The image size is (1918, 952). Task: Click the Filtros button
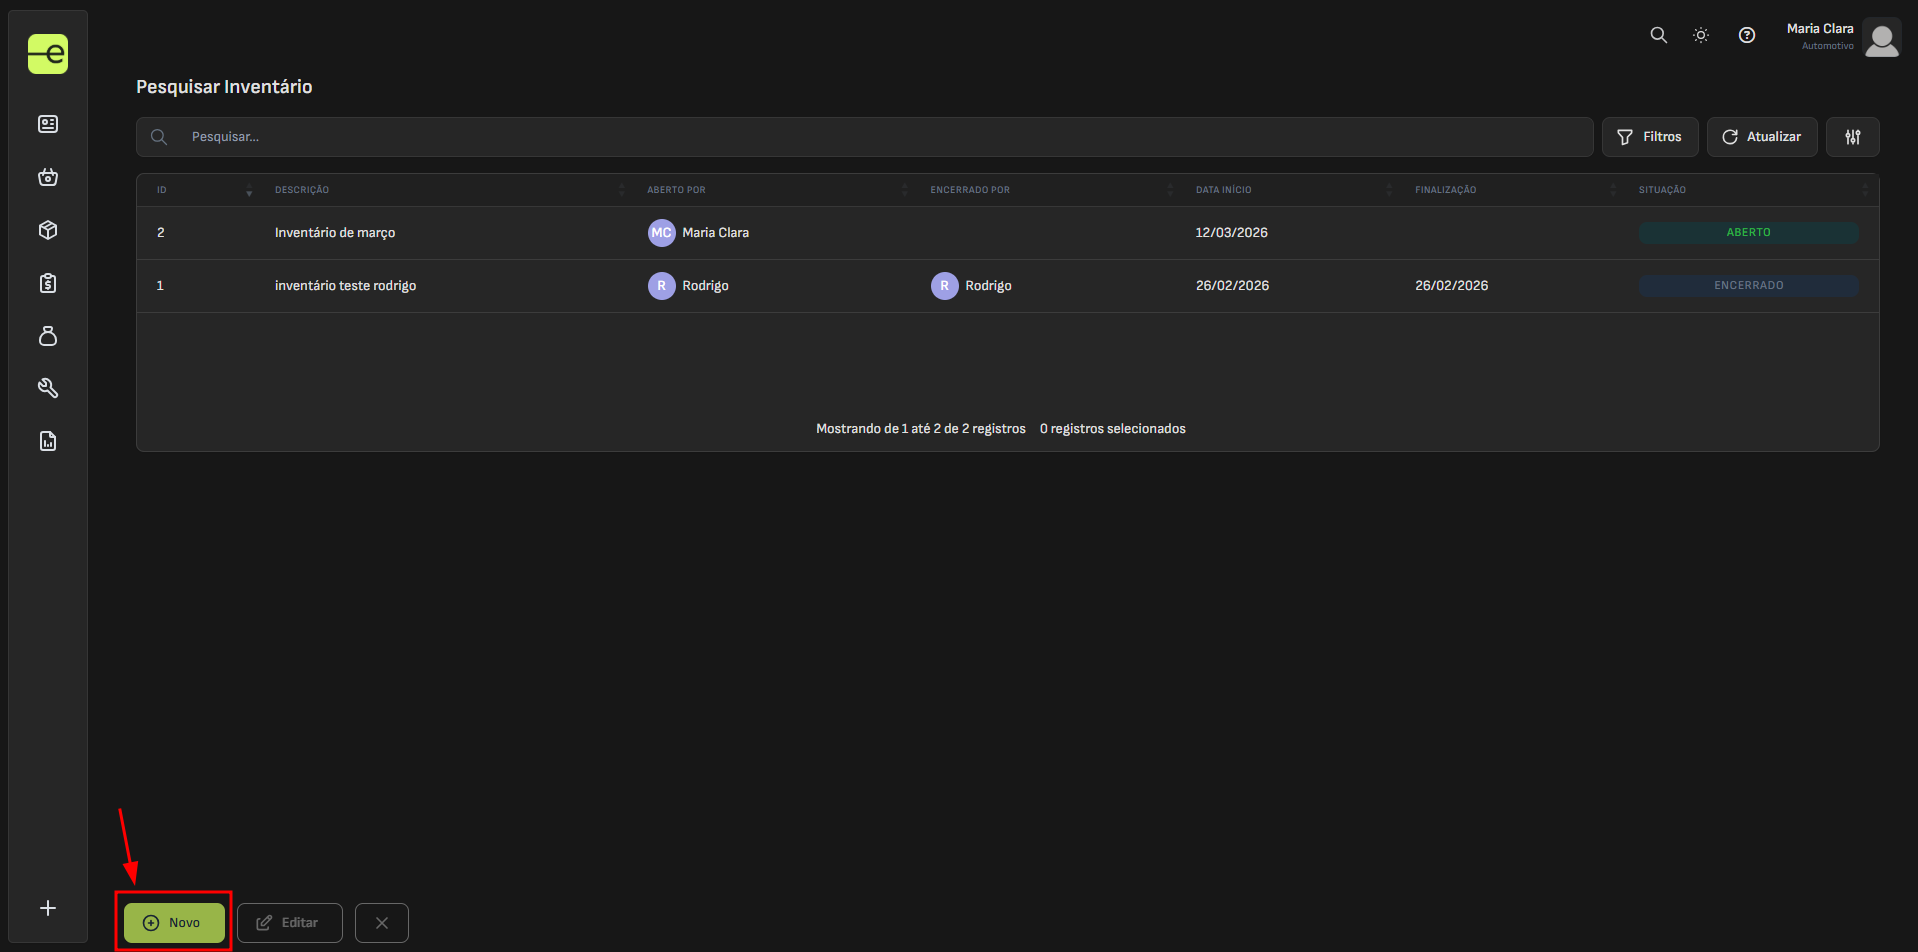tap(1649, 137)
